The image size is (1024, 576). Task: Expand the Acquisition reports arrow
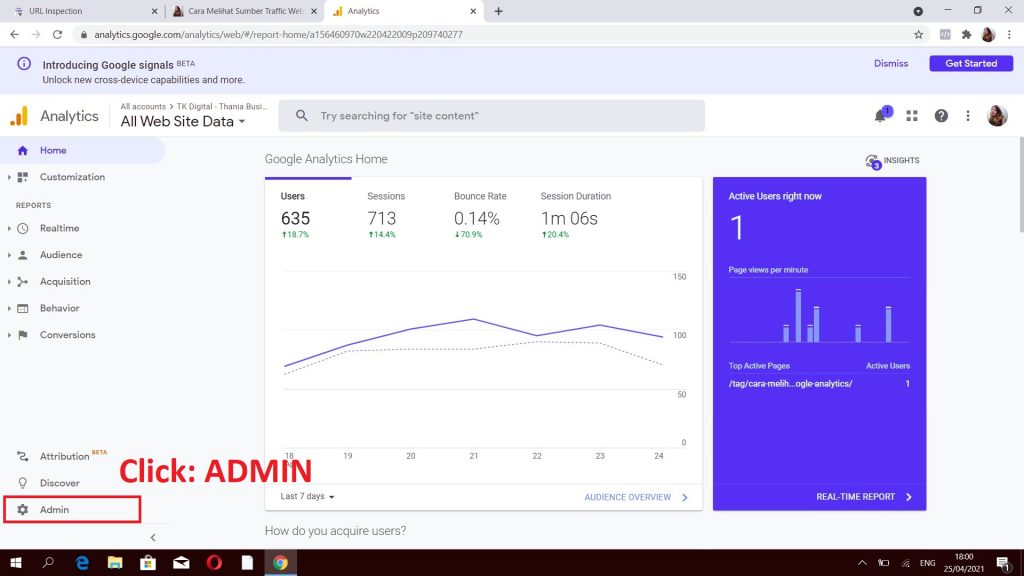coord(9,281)
